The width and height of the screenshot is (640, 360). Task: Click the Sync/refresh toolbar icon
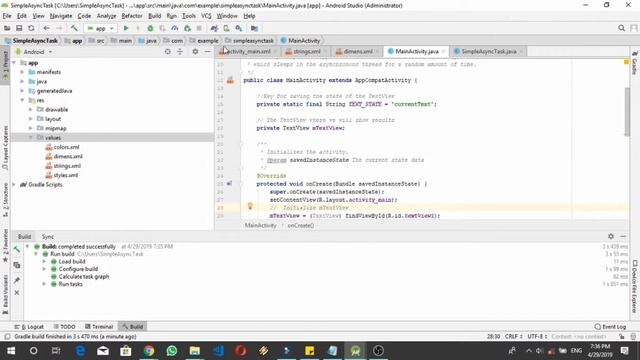pyautogui.click(x=31, y=28)
